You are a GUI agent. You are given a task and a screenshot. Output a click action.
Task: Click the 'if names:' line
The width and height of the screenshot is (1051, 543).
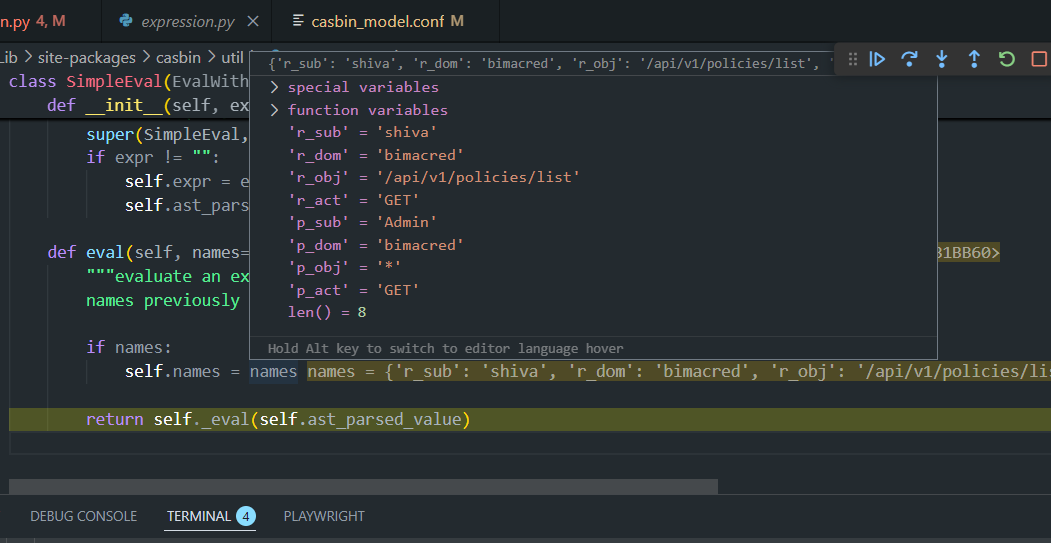click(129, 347)
